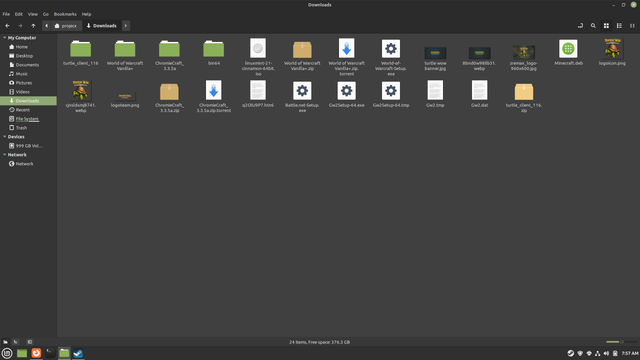Select the logoicon.png image
Viewport: 640px width, 360px height.
click(612, 52)
